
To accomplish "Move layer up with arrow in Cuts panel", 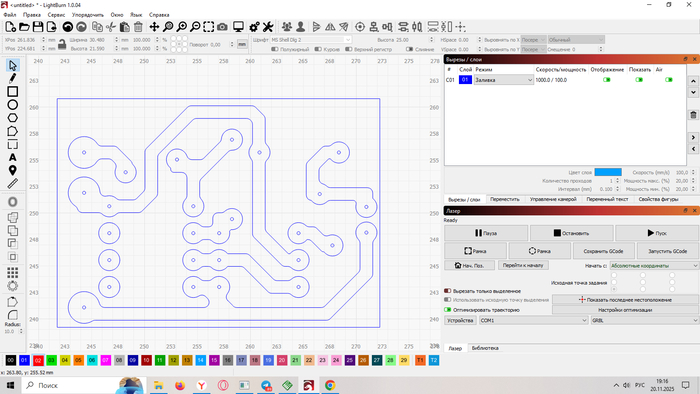I will [693, 81].
